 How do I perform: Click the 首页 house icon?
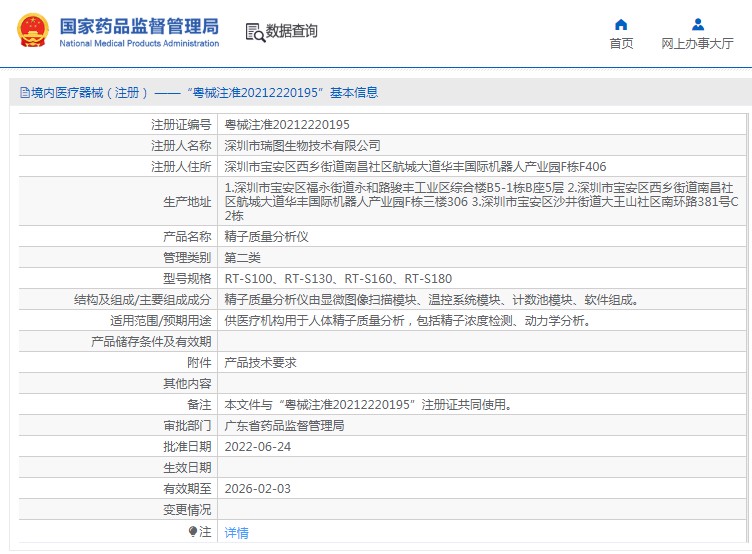point(621,25)
